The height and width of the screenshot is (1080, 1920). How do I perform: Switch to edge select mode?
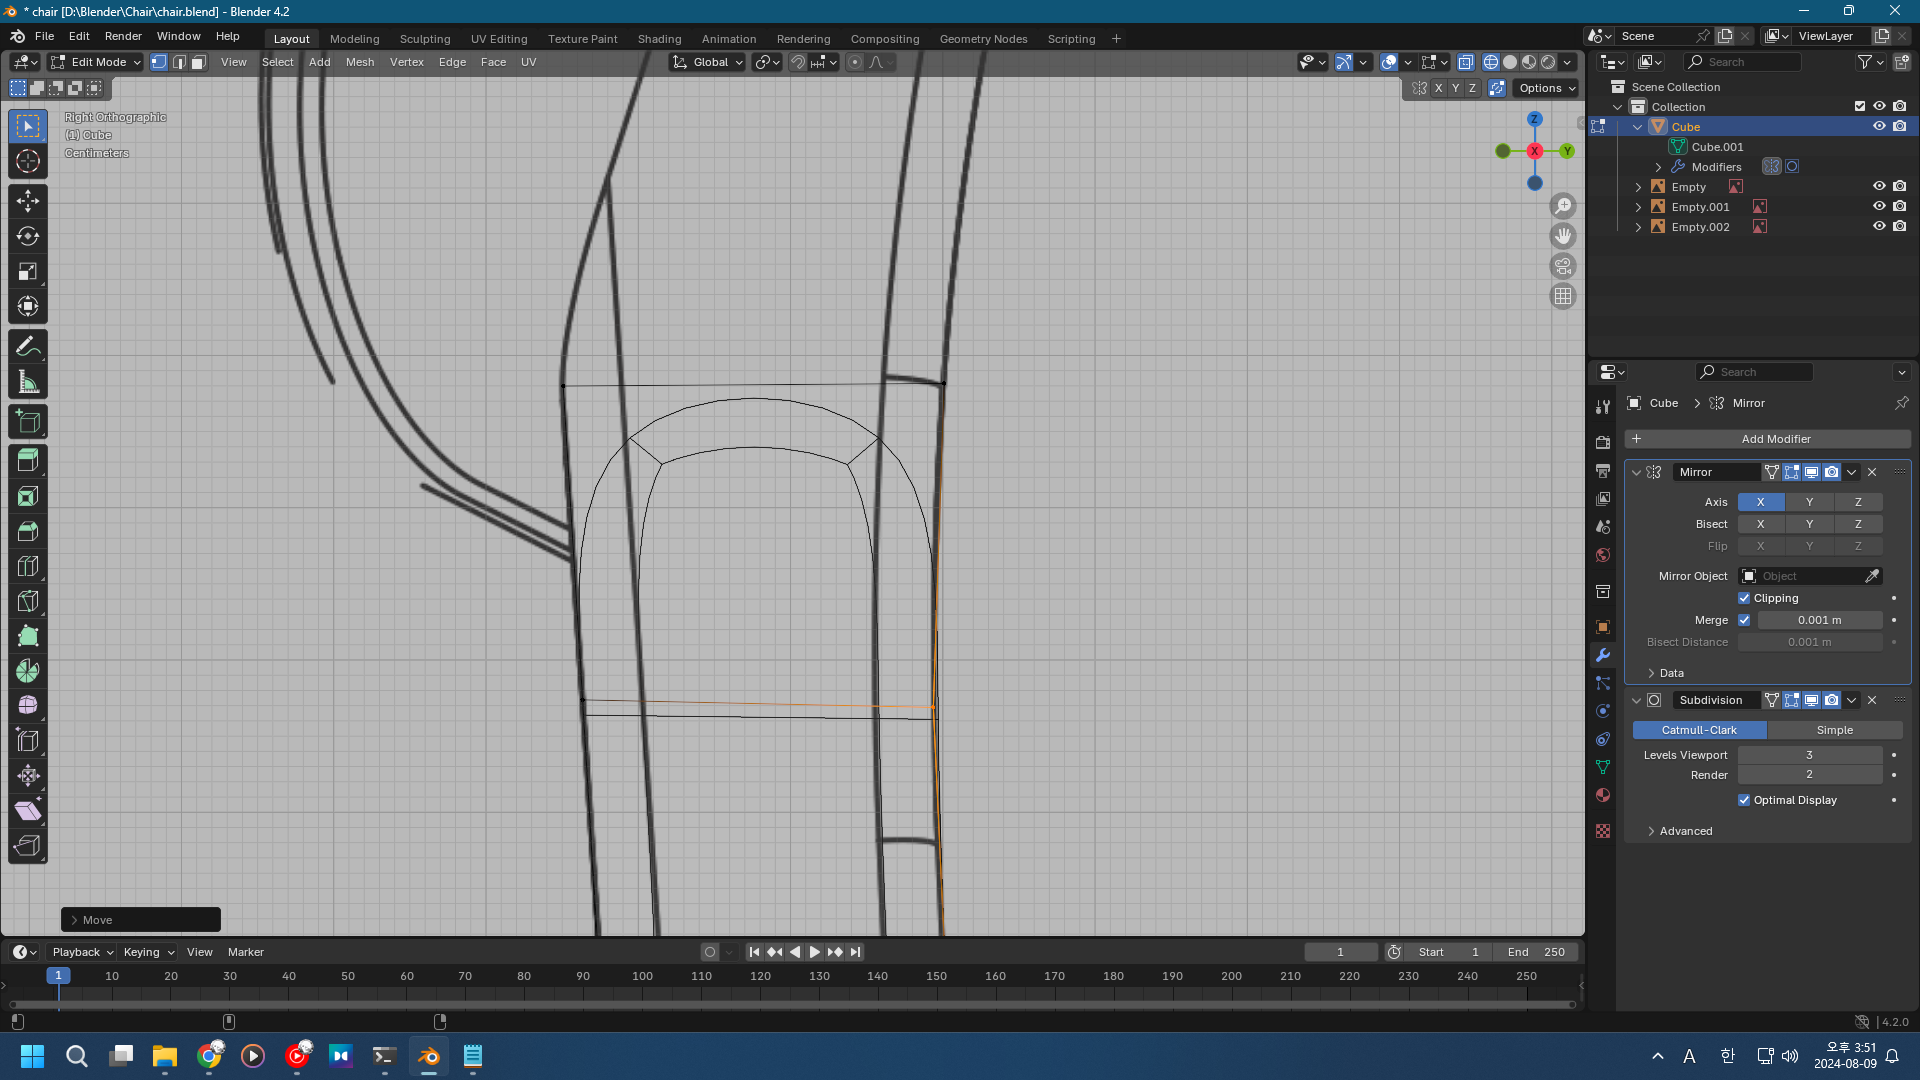pos(179,62)
